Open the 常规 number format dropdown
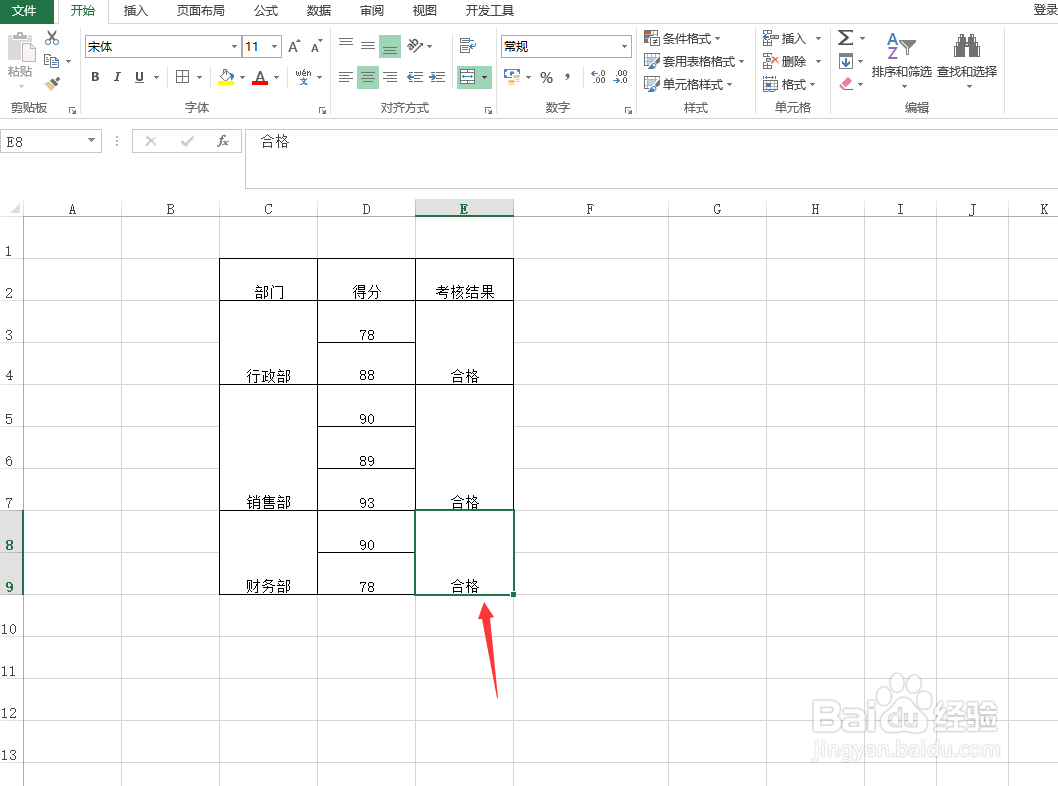This screenshot has width=1058, height=786. click(565, 46)
